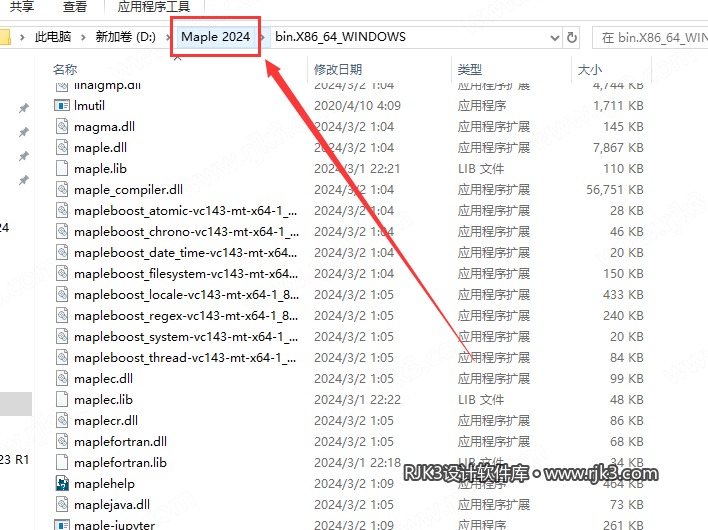Screen dimensions: 708x530
Task: Click date 2024/3/1 22:21 of maple.lib
Action: 357,168
